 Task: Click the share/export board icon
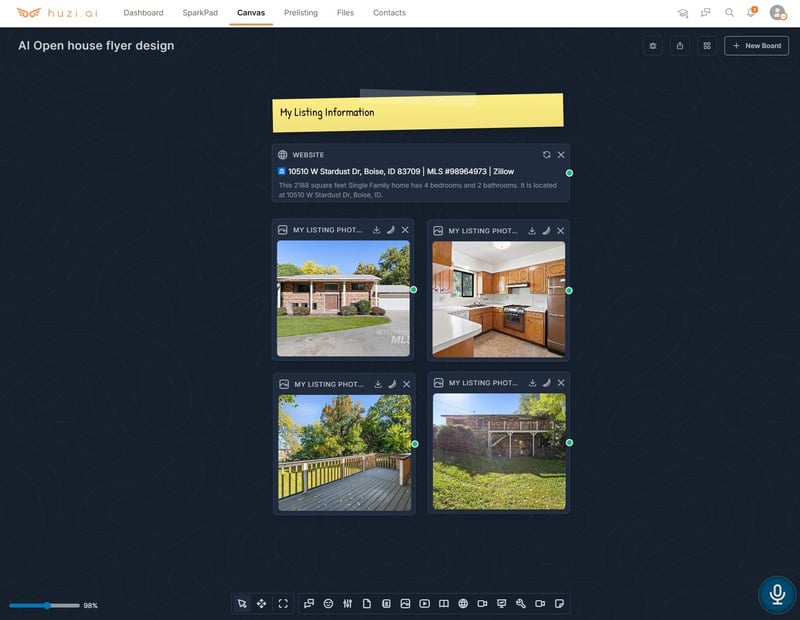point(680,46)
